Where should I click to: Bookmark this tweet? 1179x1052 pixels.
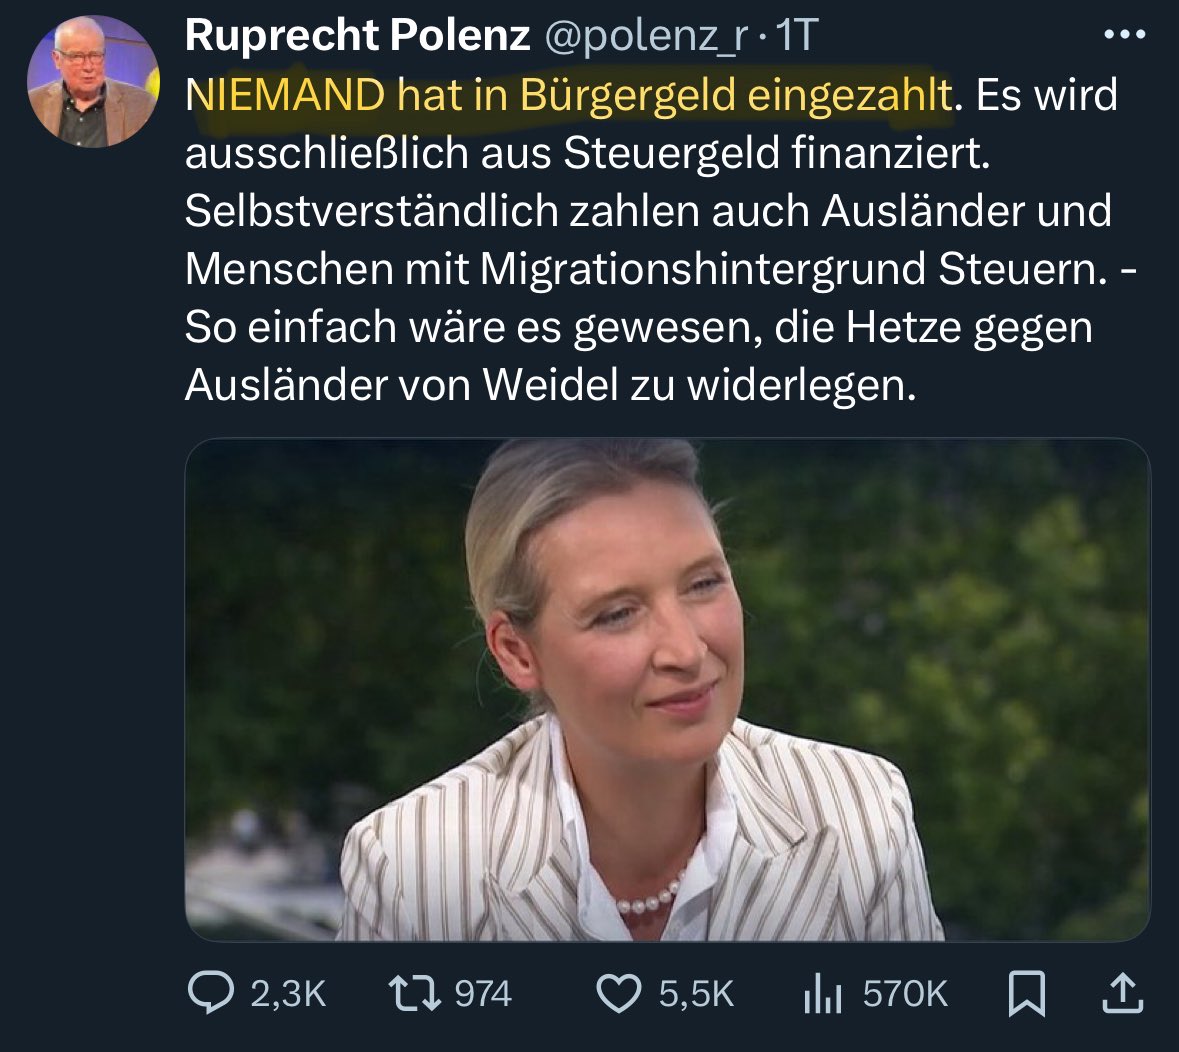click(x=1026, y=993)
